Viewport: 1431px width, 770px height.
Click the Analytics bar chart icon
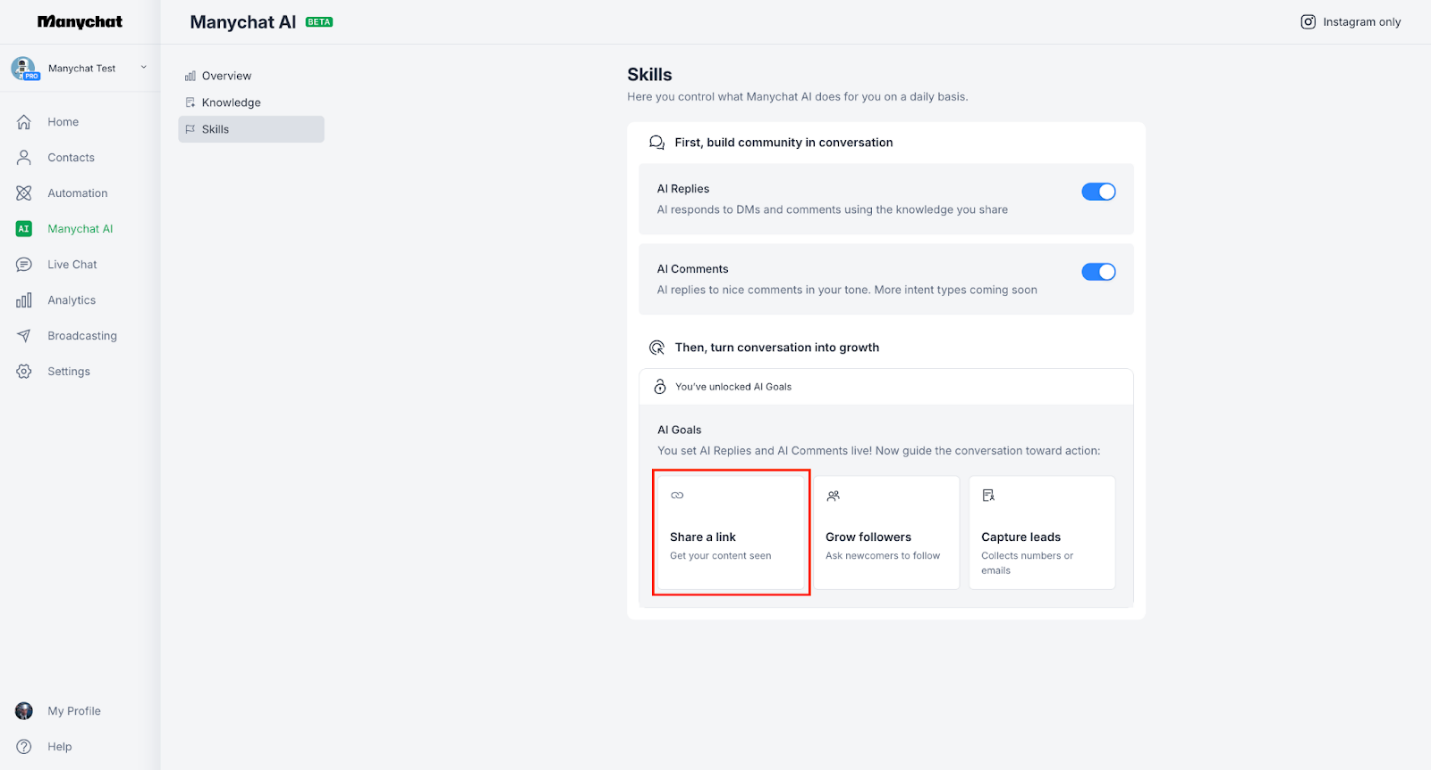24,299
